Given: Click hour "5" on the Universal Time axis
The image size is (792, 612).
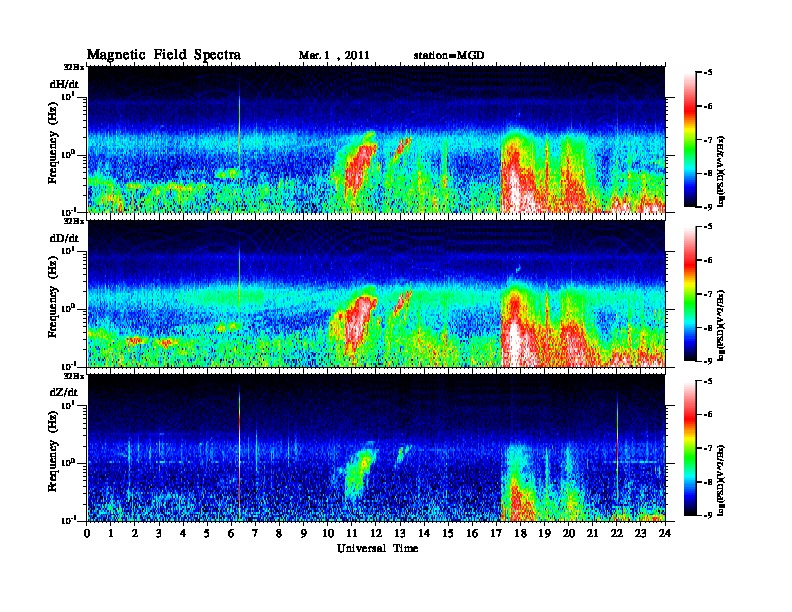Looking at the screenshot, I should (x=208, y=533).
